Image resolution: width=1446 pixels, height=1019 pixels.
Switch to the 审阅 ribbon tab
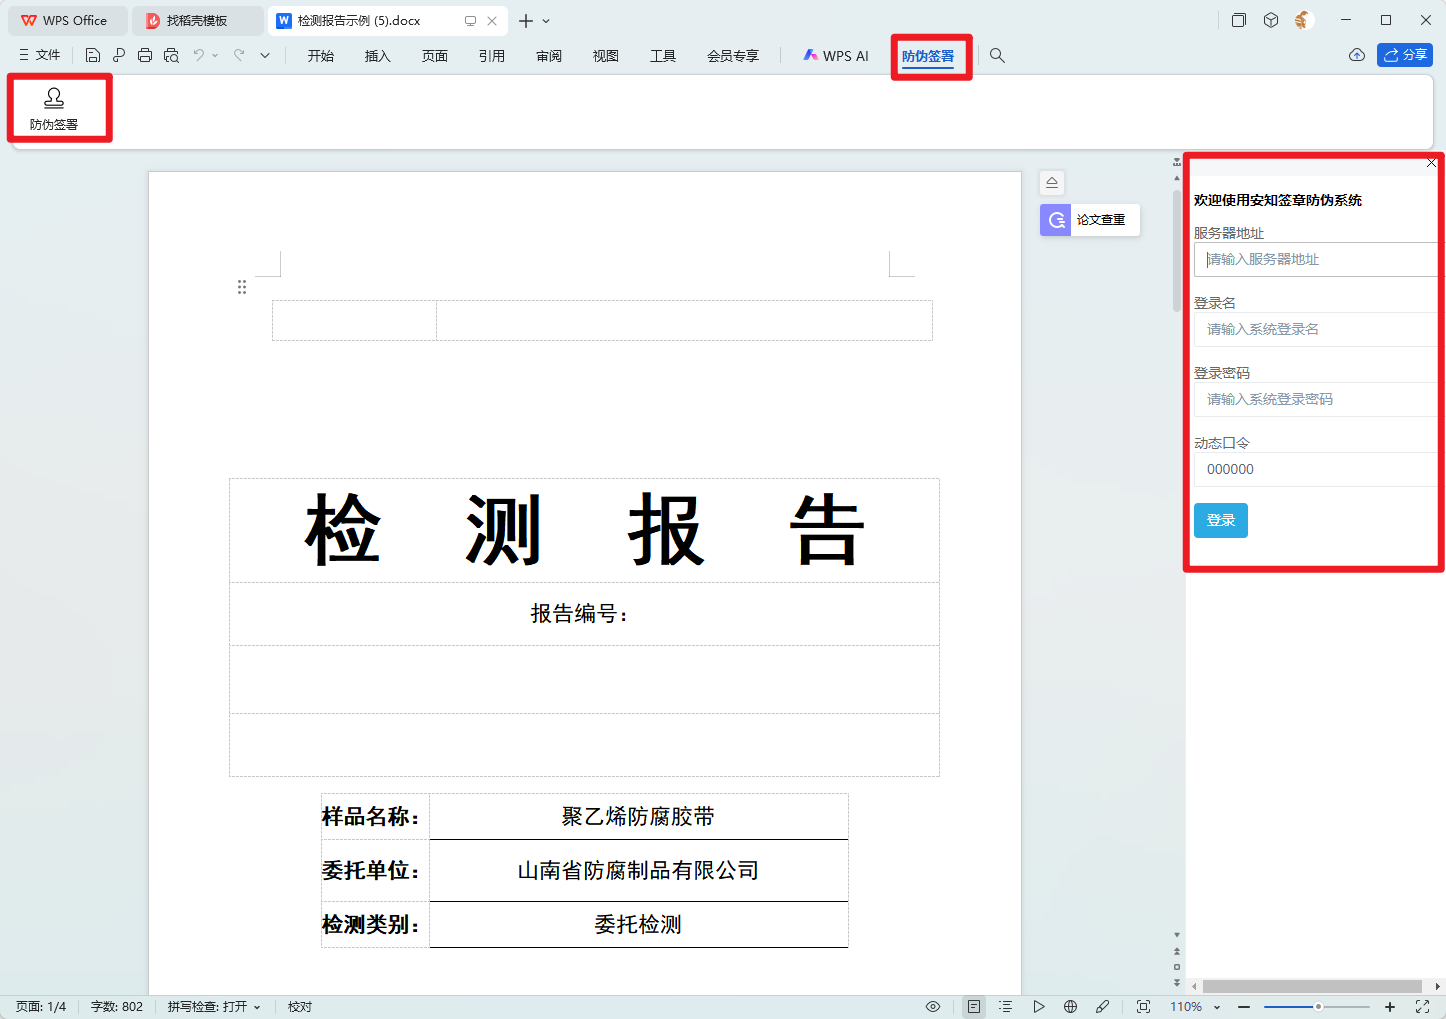click(548, 55)
